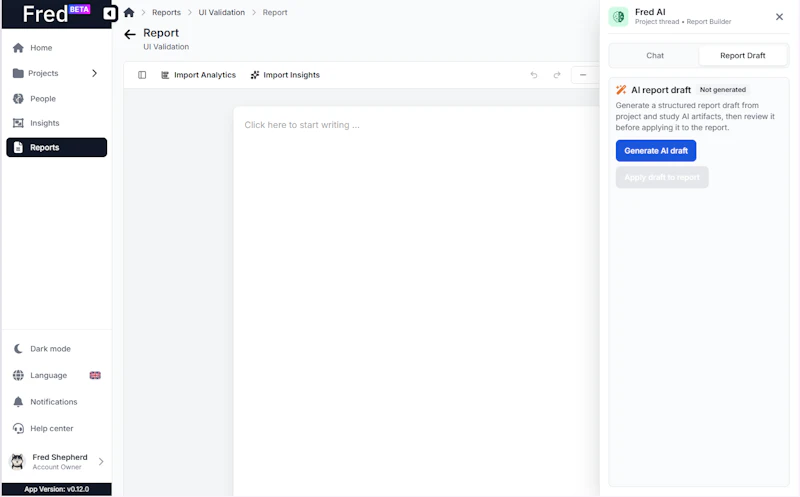Screen dimensions: 800x497
Task: Click the Projects folder icon in sidebar
Action: (x=18, y=73)
